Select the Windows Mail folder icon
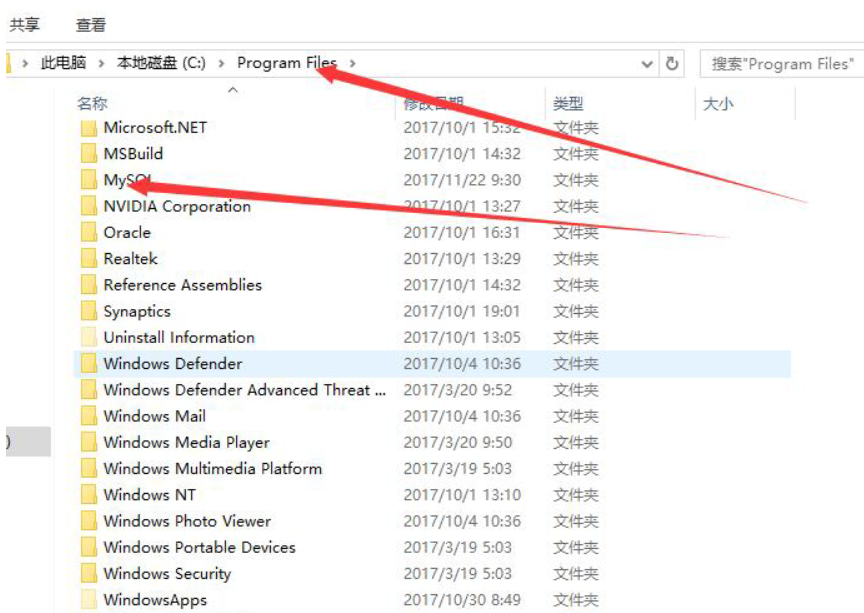The width and height of the screenshot is (864, 613). [x=89, y=416]
